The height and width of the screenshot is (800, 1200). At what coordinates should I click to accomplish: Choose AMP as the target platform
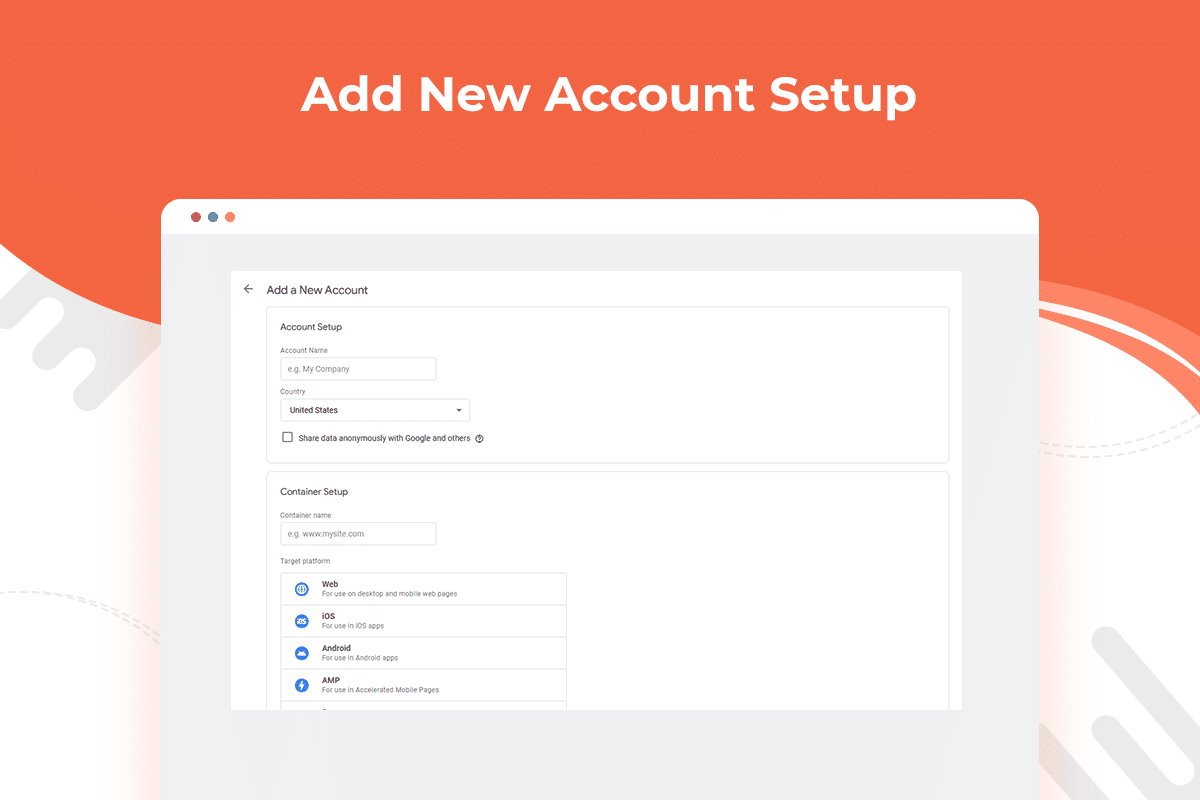(x=423, y=684)
